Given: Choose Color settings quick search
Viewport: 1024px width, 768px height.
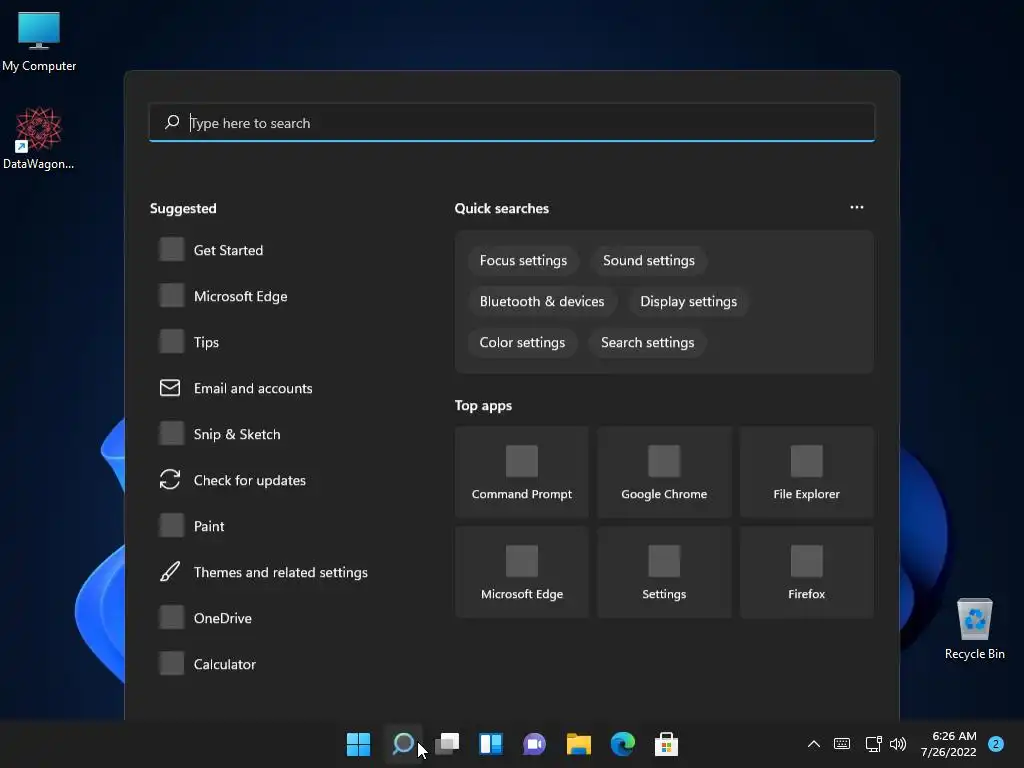Looking at the screenshot, I should [522, 343].
